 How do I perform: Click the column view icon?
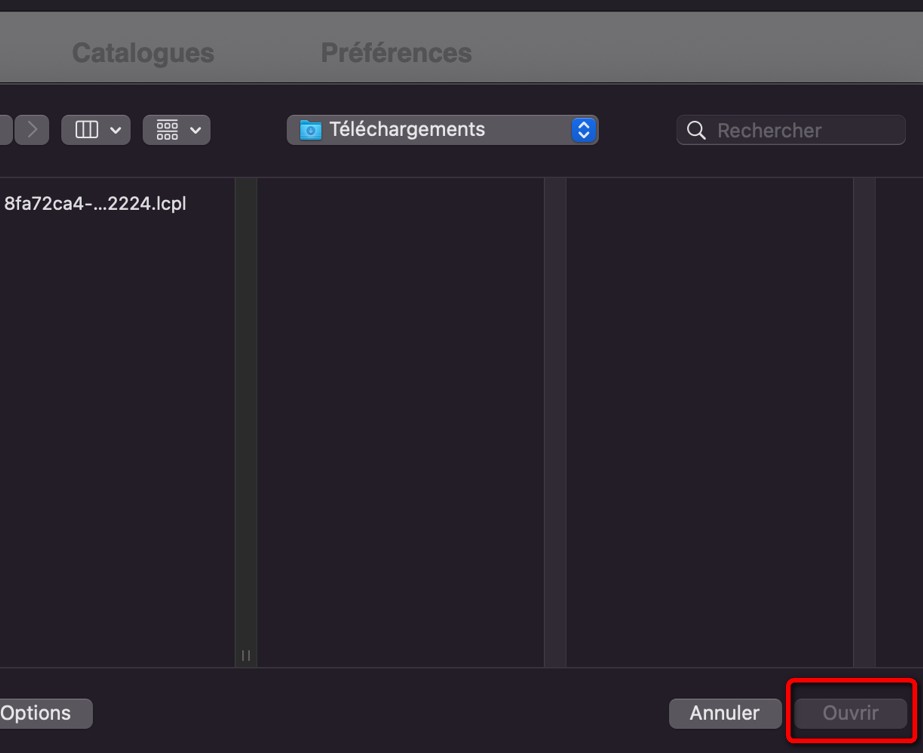coord(87,130)
